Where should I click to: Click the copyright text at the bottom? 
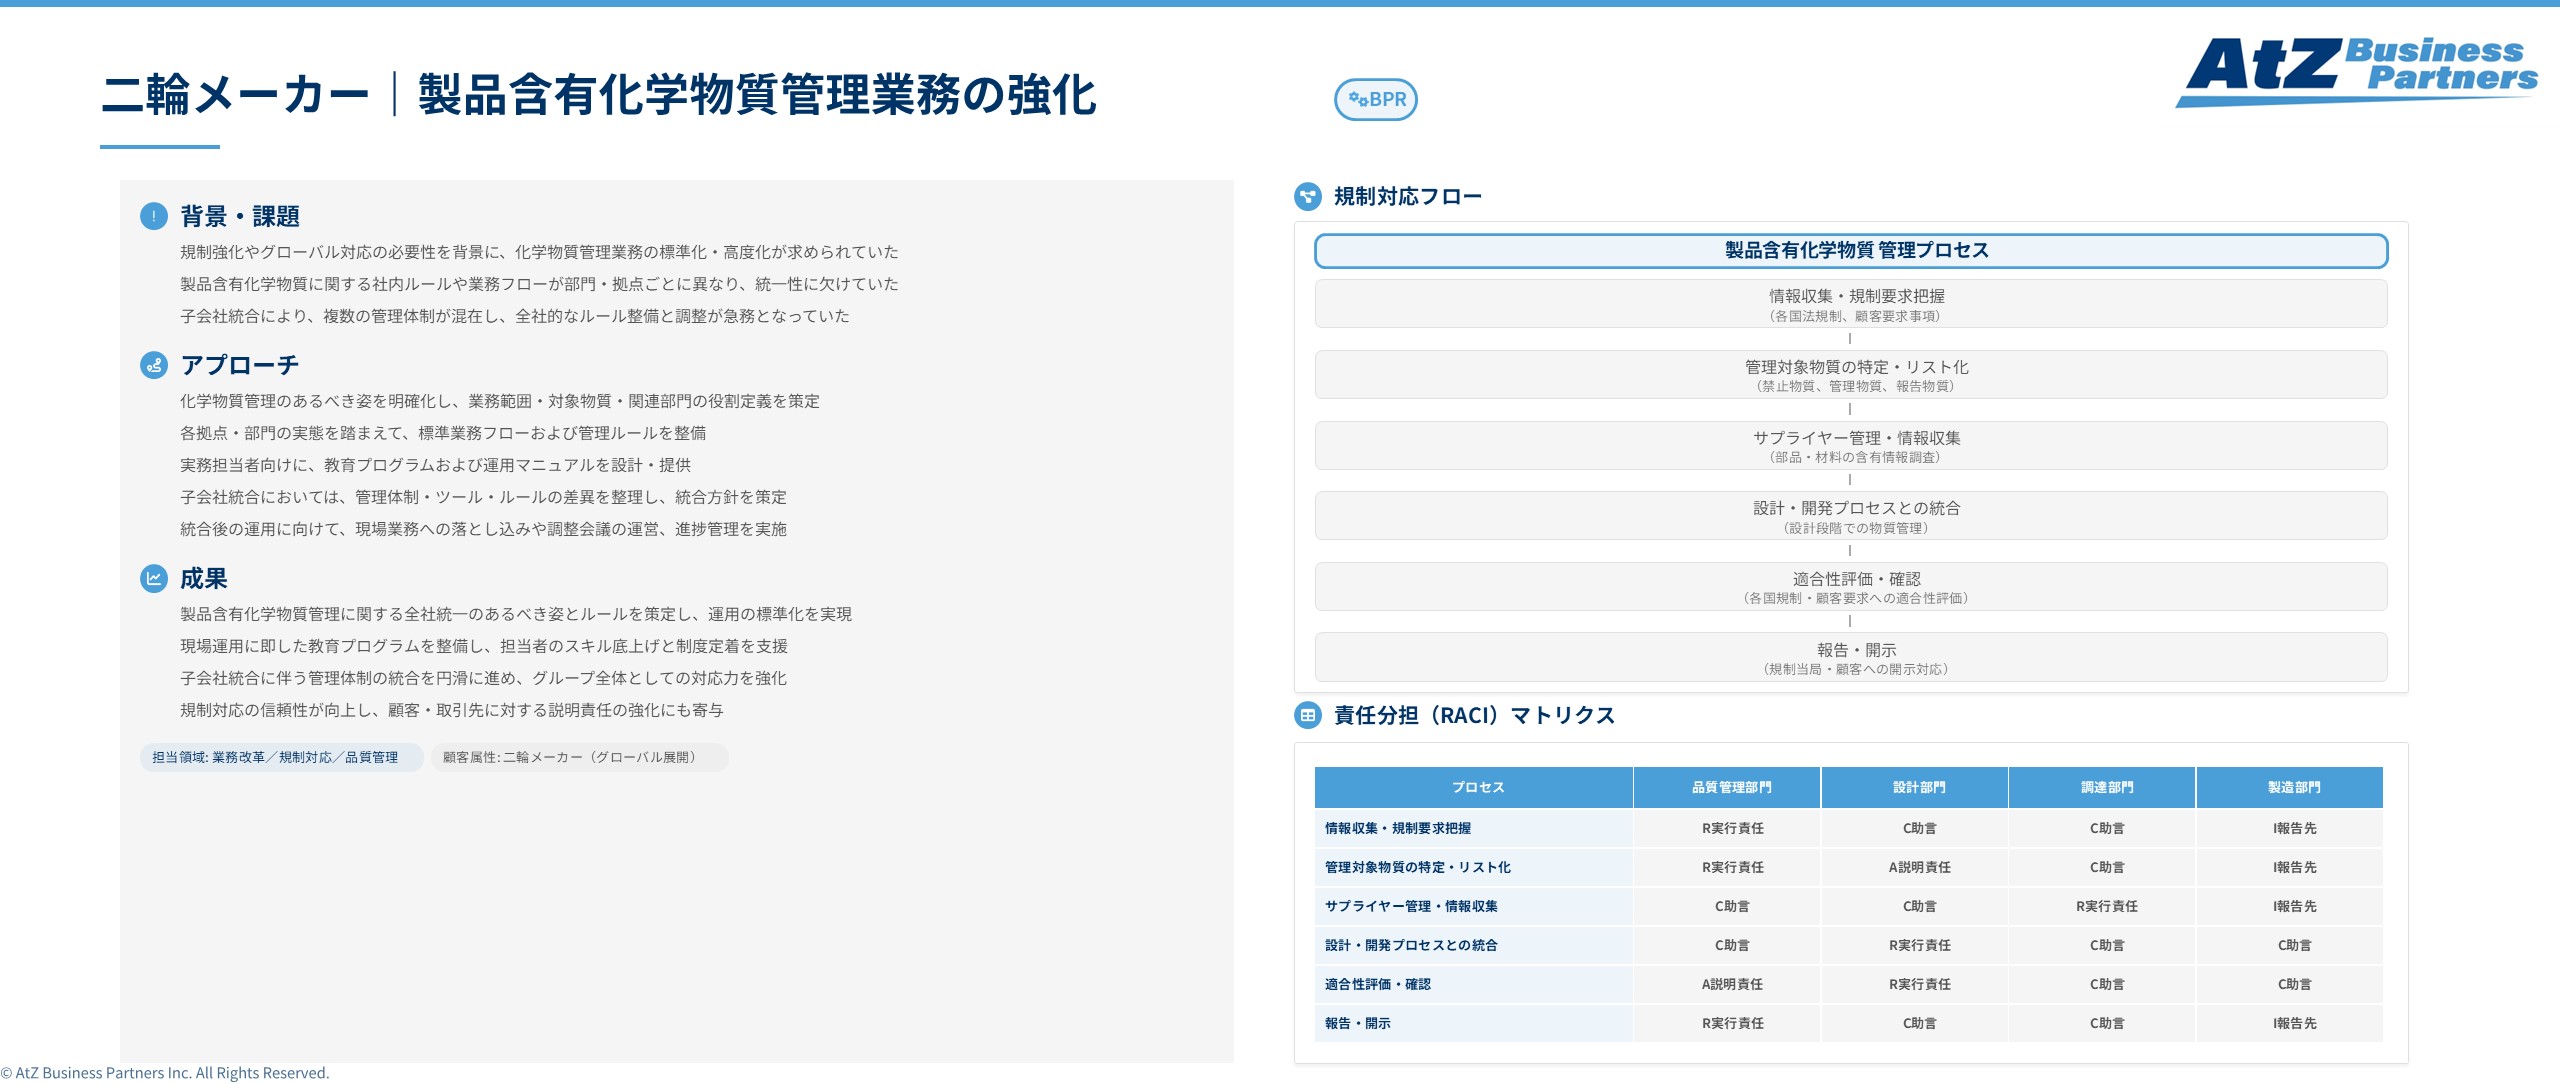164,1072
